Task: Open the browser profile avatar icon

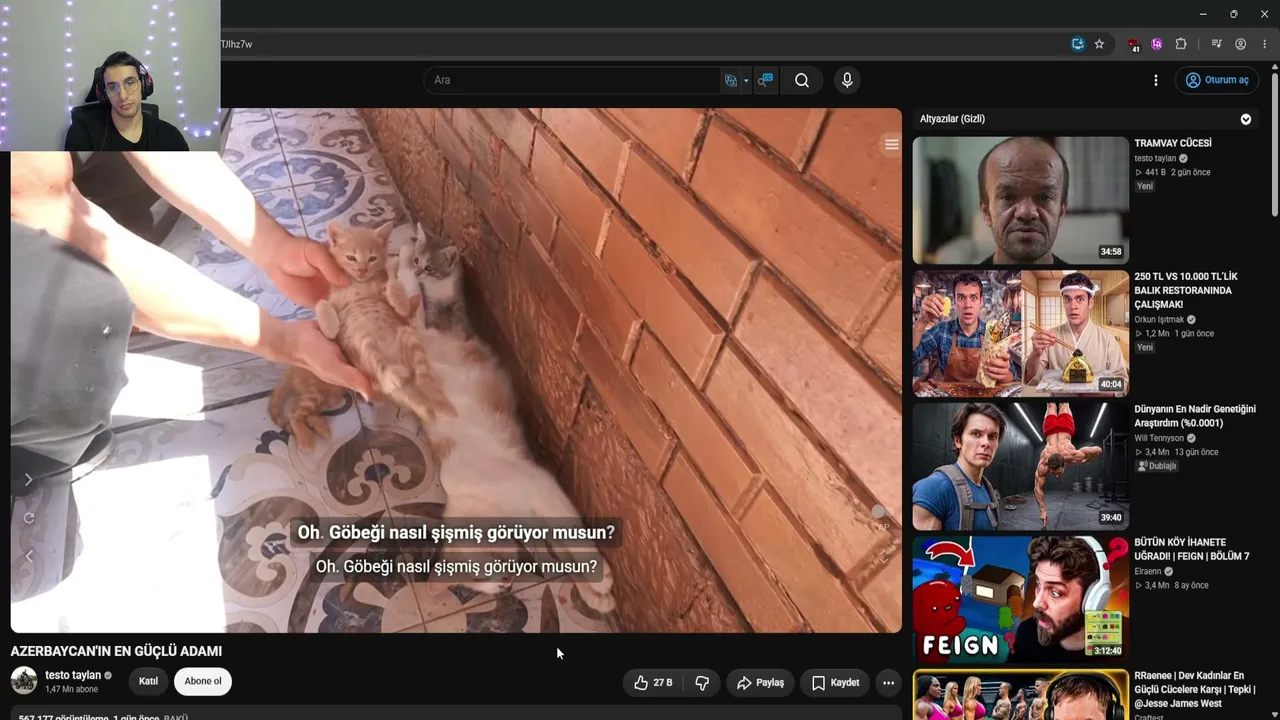Action: pos(1241,44)
